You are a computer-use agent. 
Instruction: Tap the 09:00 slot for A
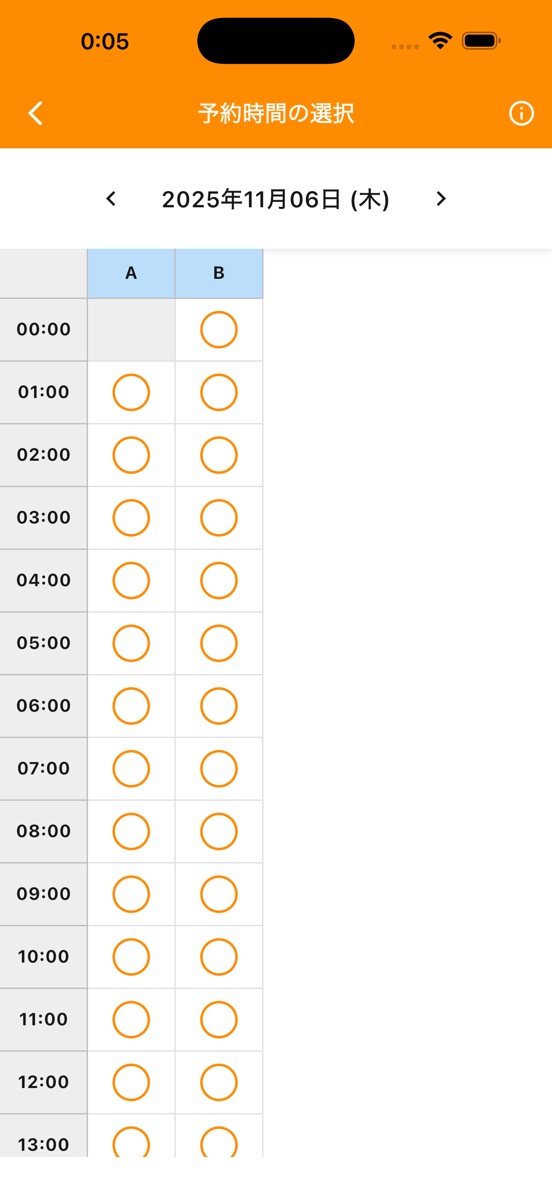click(131, 894)
